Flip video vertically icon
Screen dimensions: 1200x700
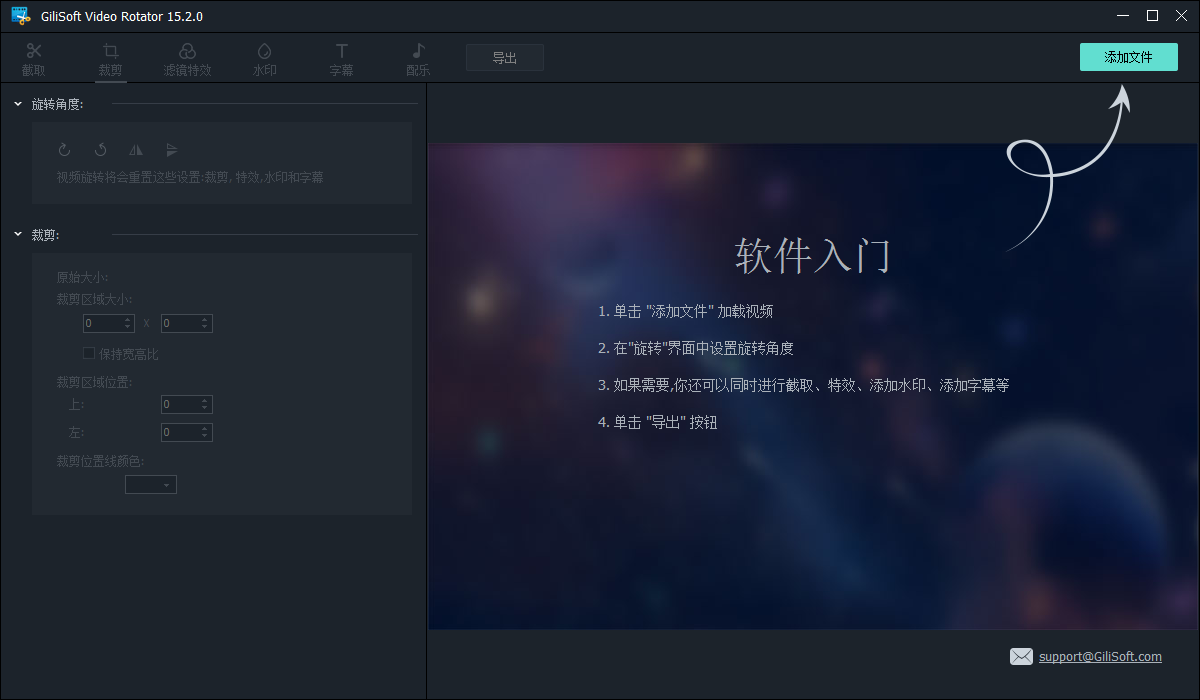pos(172,150)
